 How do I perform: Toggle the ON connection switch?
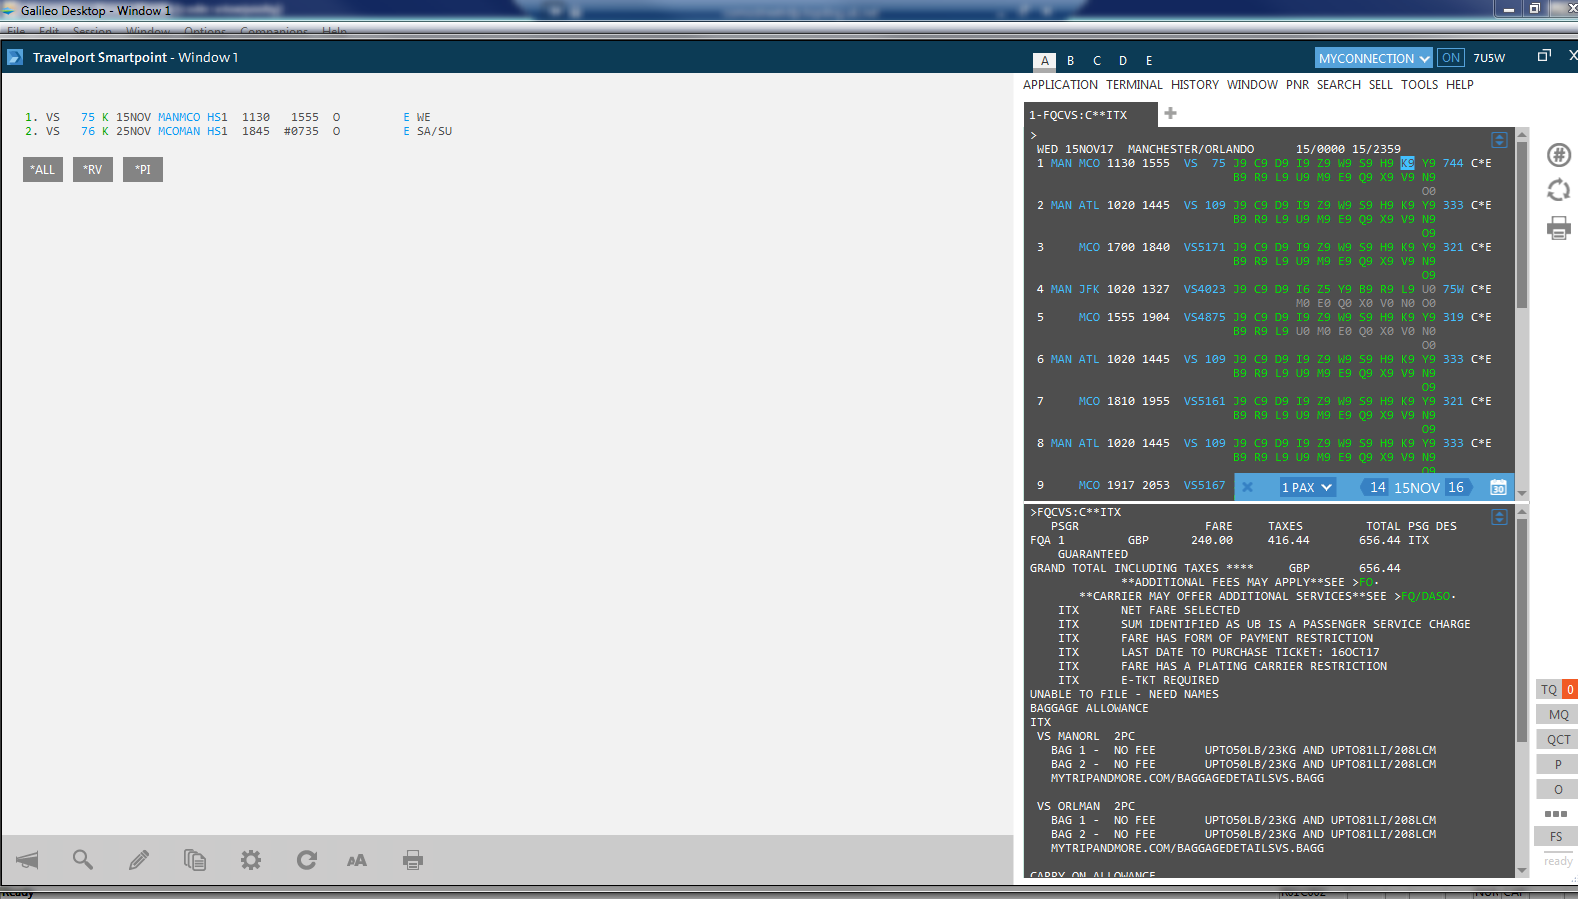(x=1451, y=58)
